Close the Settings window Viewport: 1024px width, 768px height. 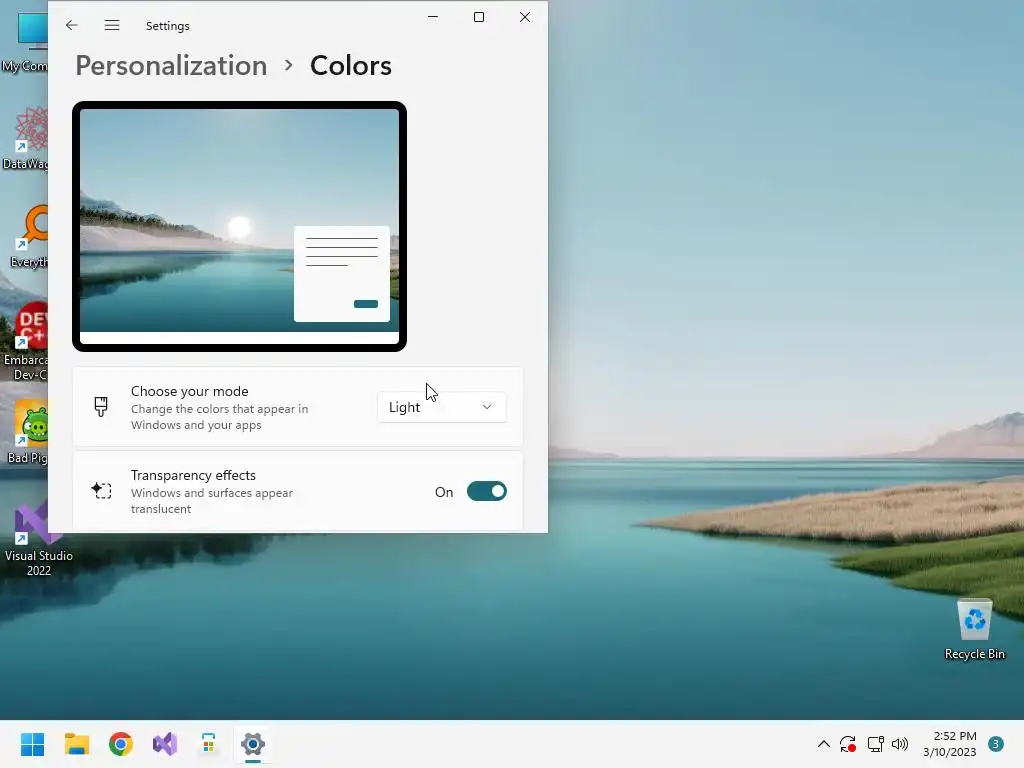[x=525, y=17]
